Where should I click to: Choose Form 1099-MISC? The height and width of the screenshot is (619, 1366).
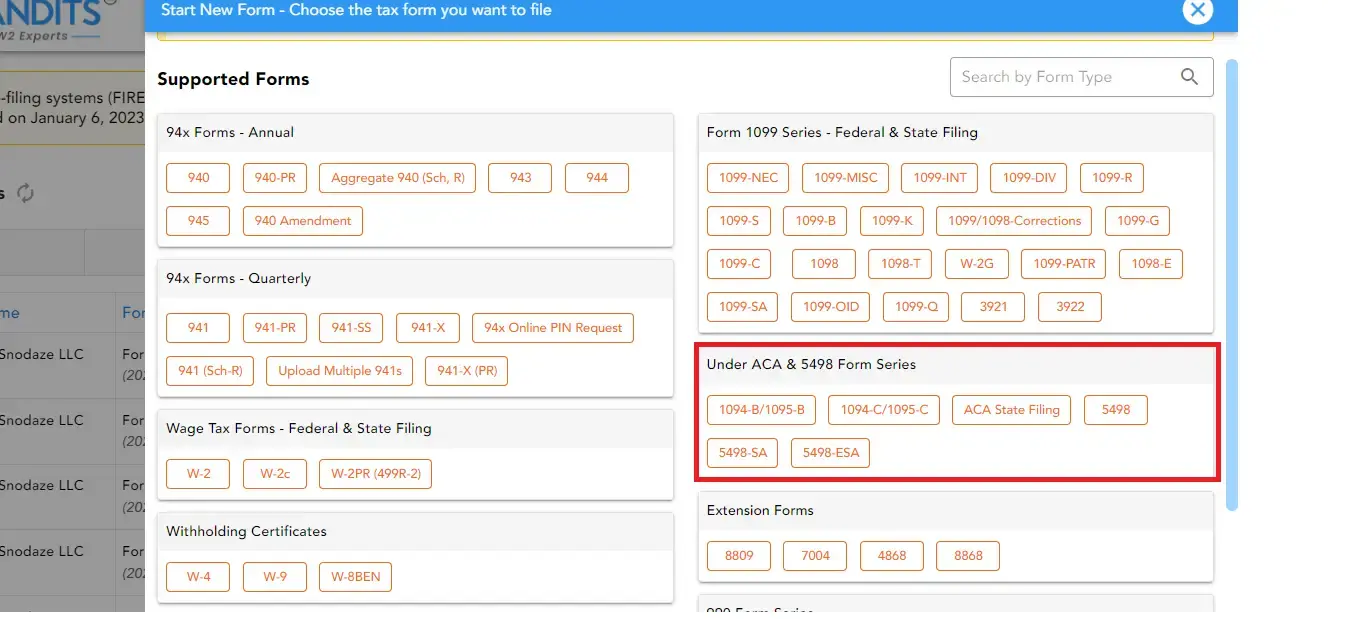pyautogui.click(x=846, y=178)
